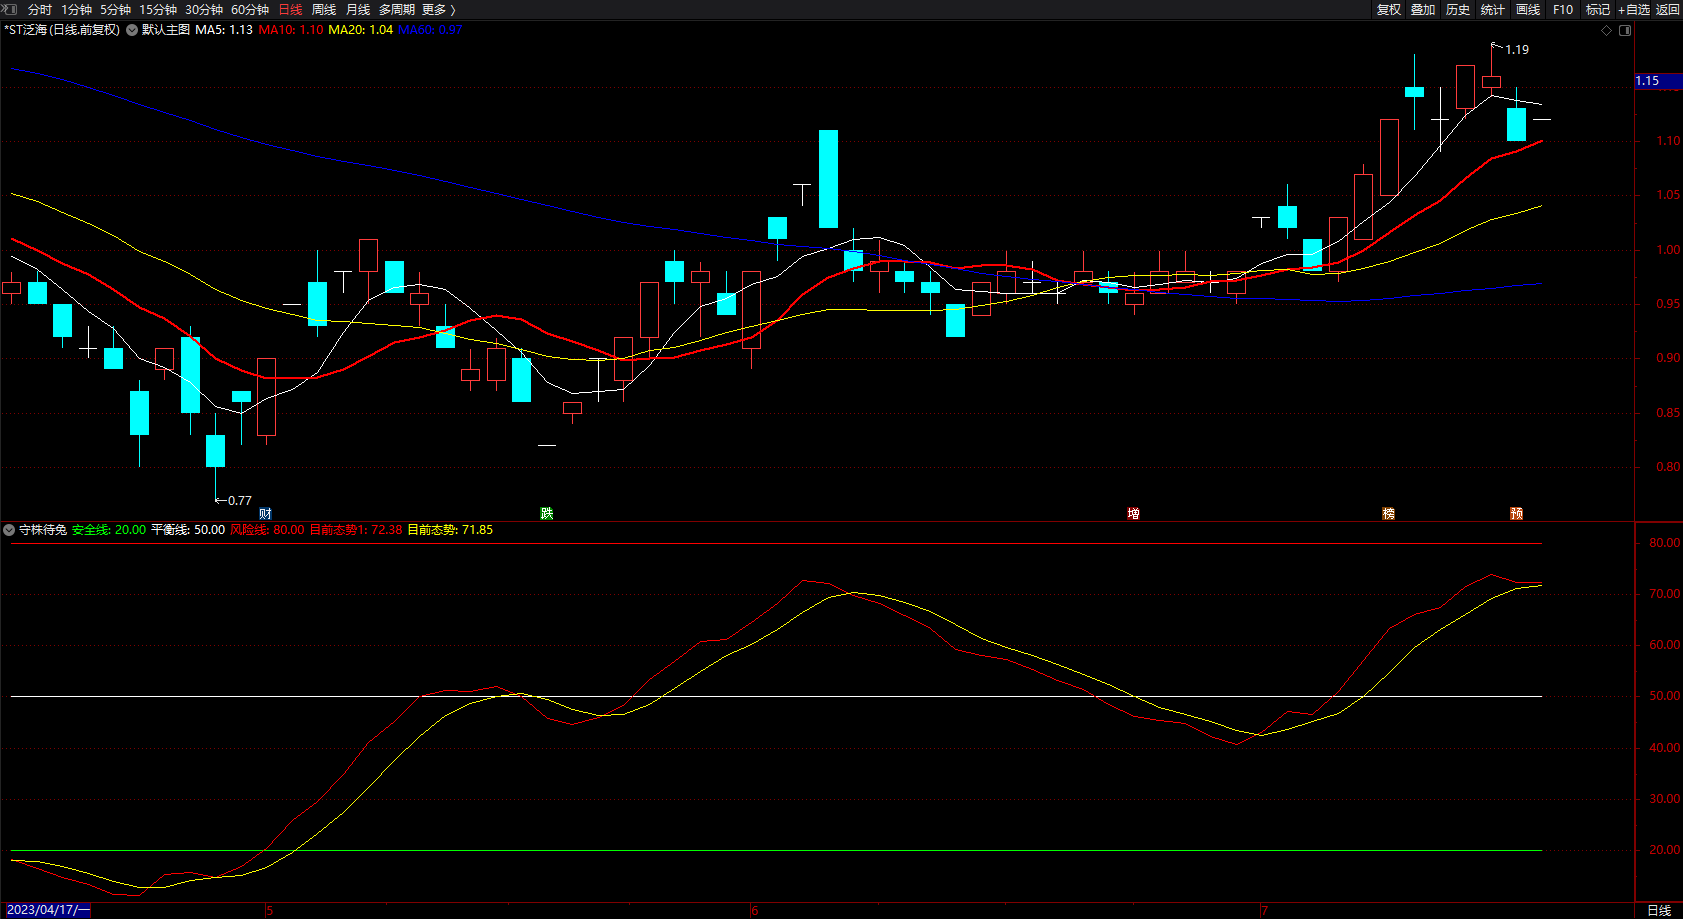
Task: Click the 增 event marker under the candles
Action: 1133,513
